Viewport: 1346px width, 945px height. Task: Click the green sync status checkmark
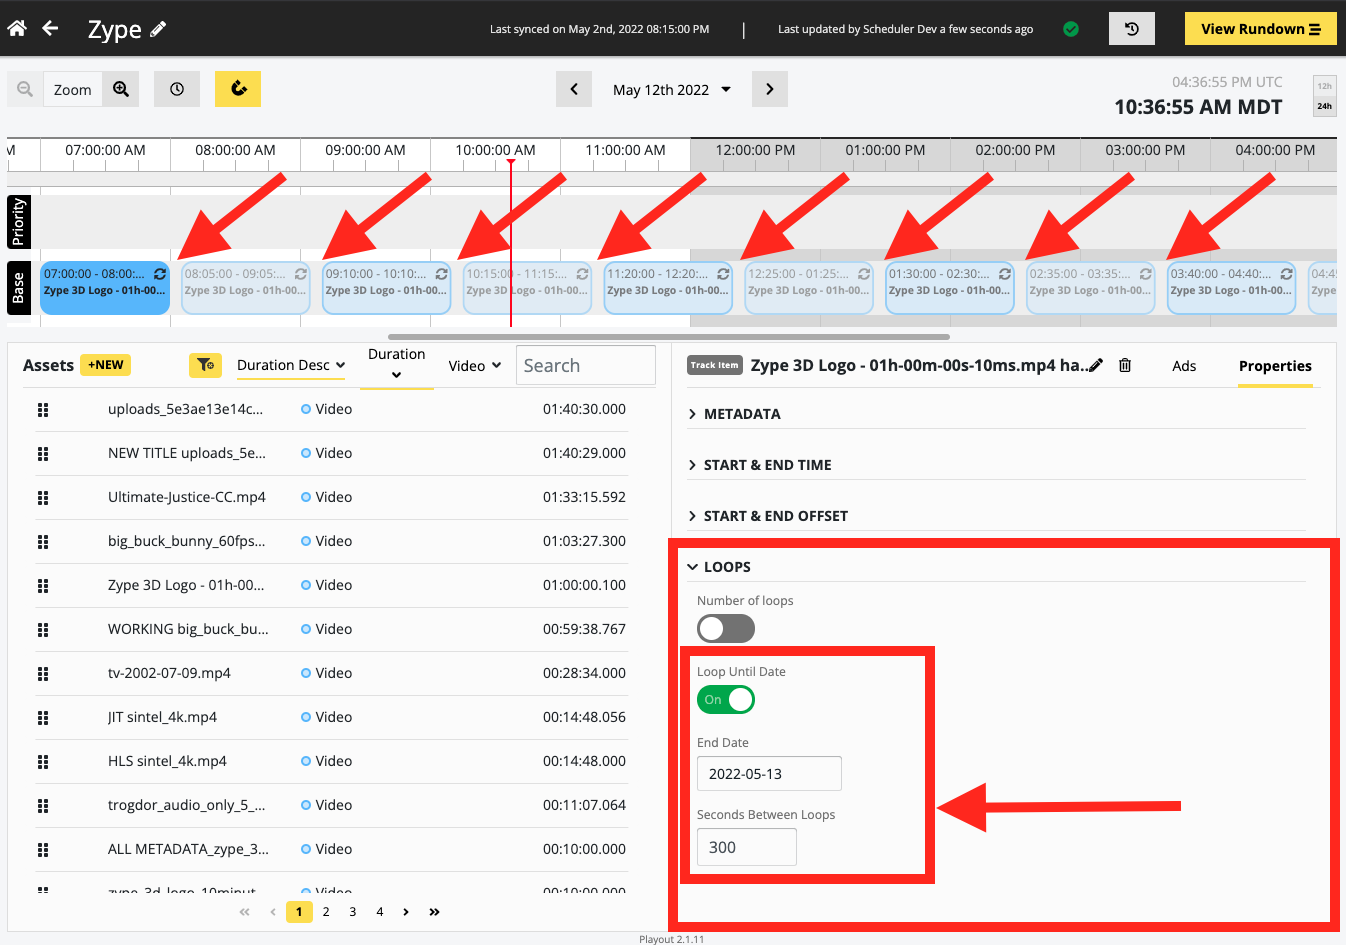pos(1071,29)
